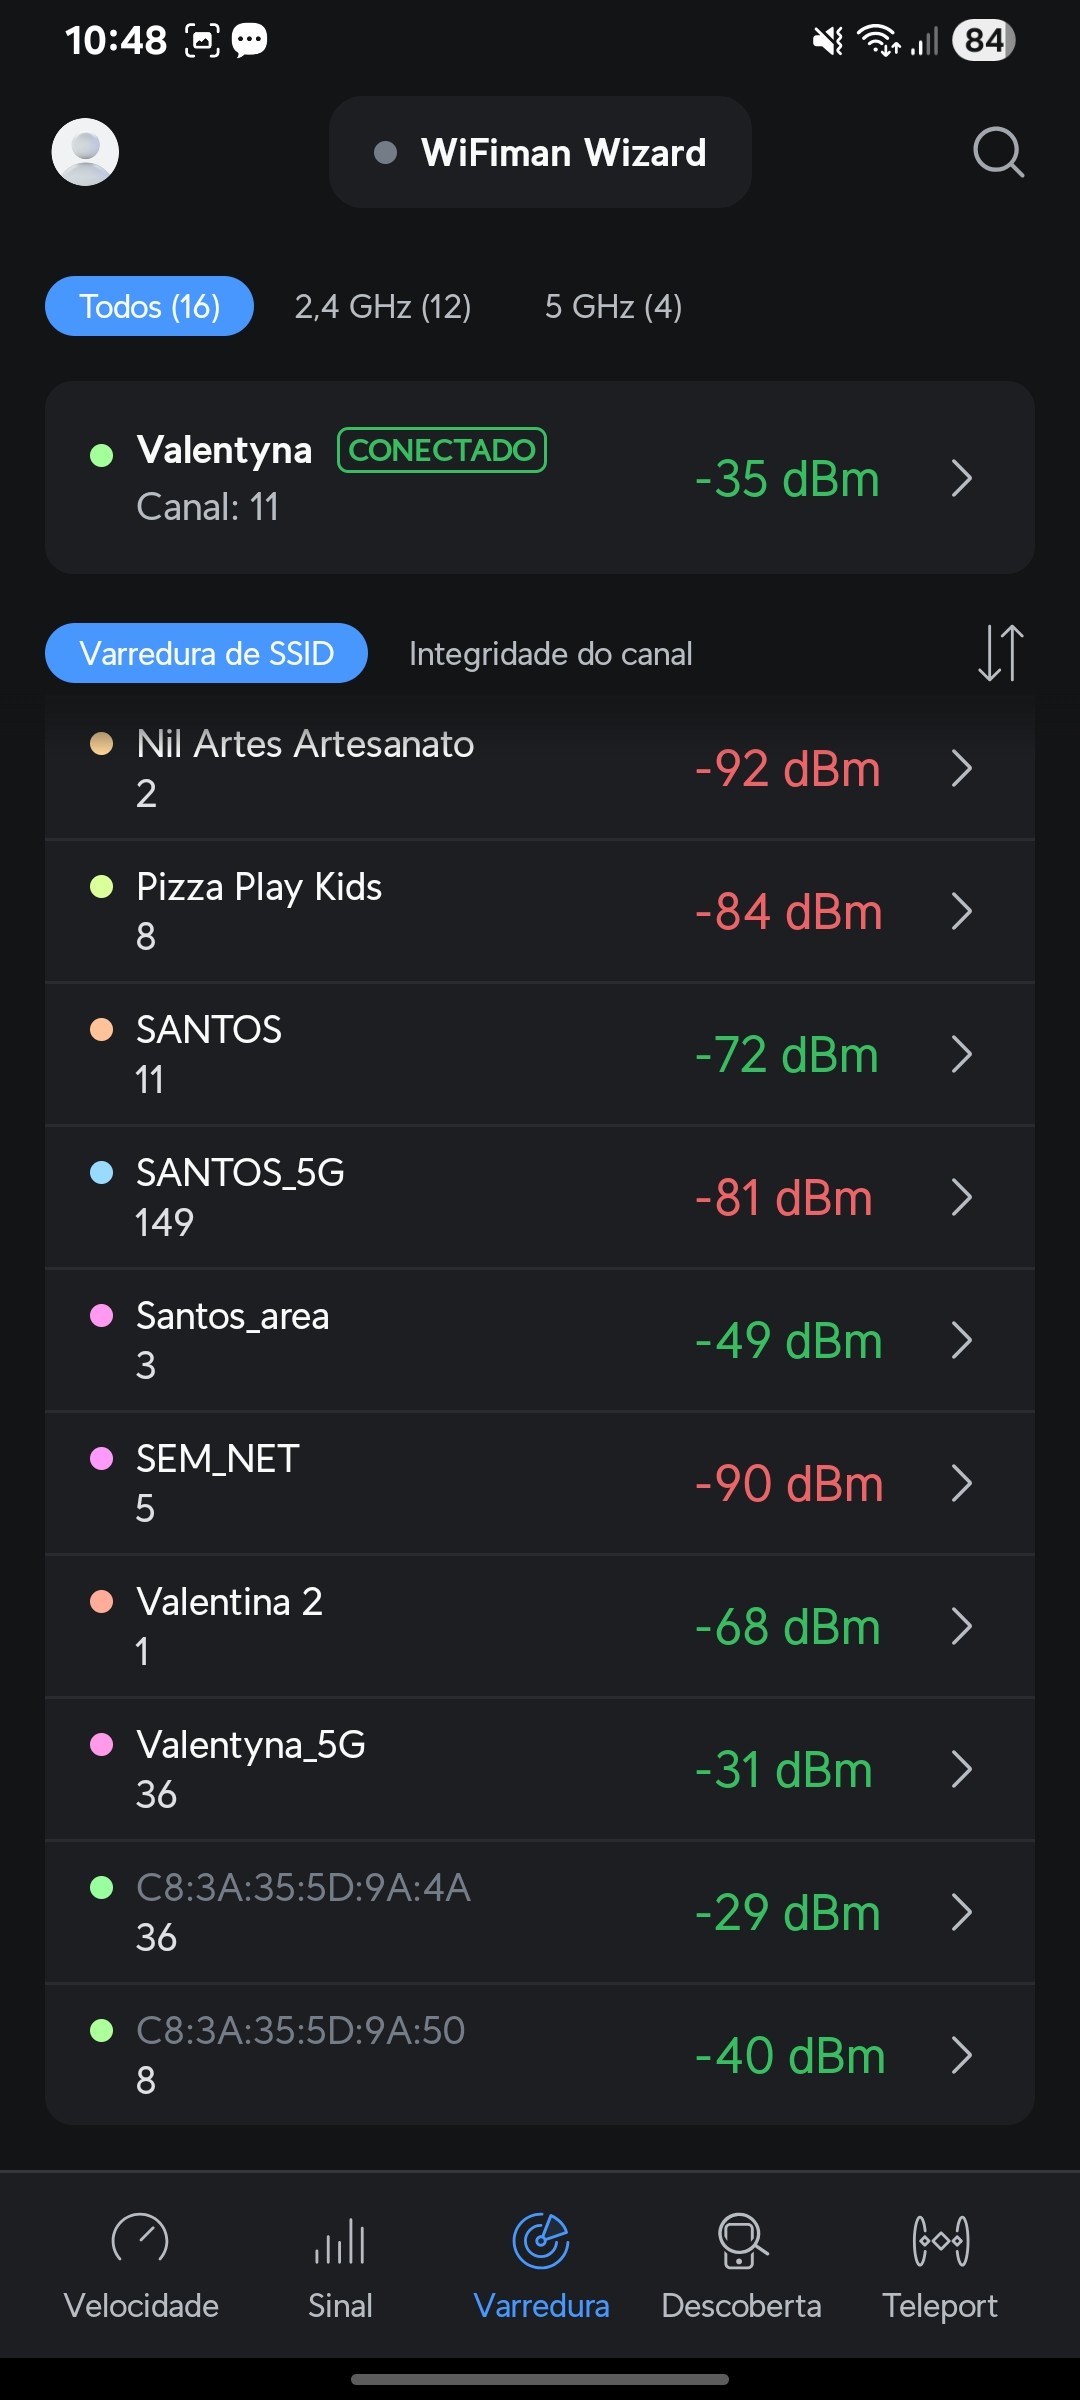Filter networks by 2,4 GHz (12)
The height and width of the screenshot is (2400, 1080).
(383, 306)
